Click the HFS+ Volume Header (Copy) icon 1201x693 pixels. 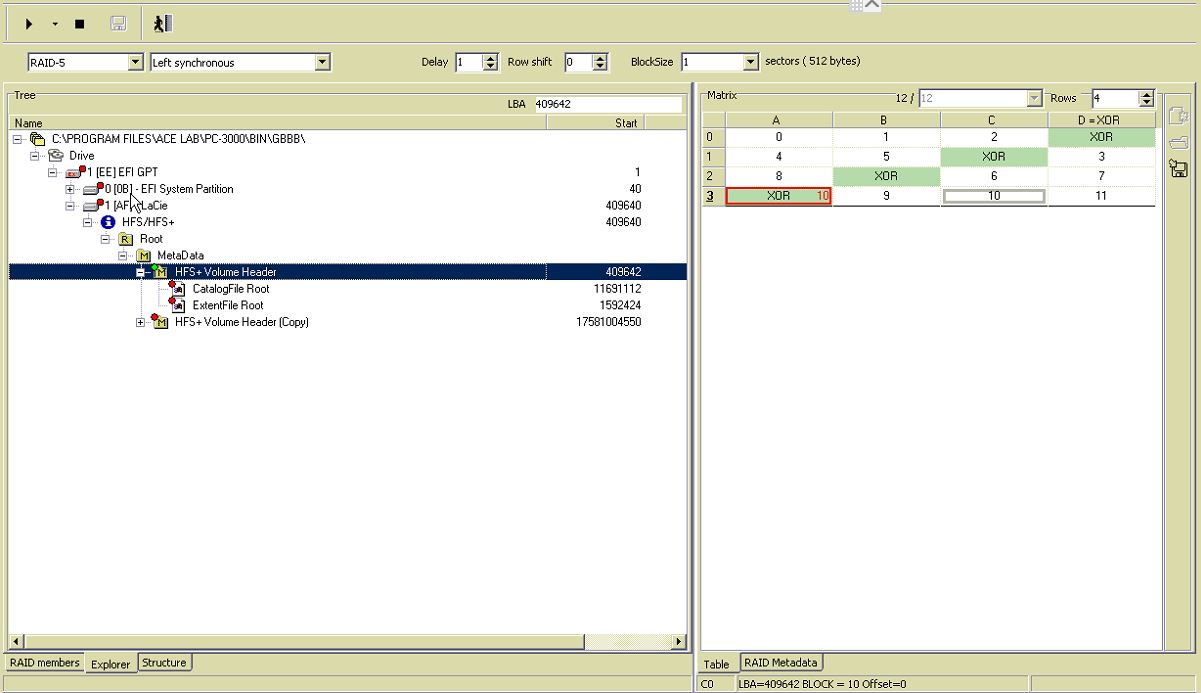click(x=160, y=321)
